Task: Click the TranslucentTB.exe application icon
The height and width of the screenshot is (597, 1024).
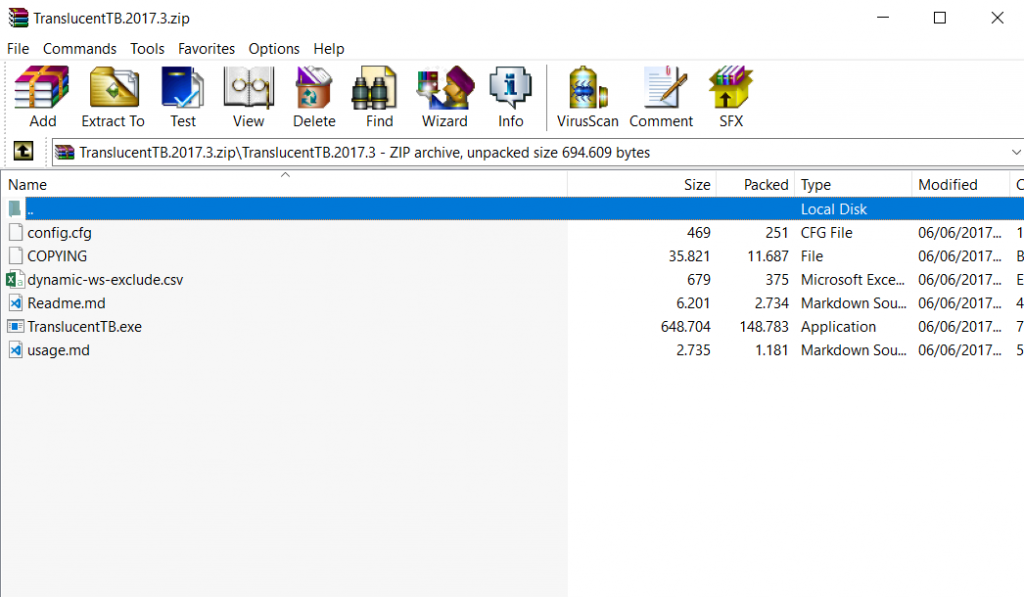Action: [x=16, y=326]
